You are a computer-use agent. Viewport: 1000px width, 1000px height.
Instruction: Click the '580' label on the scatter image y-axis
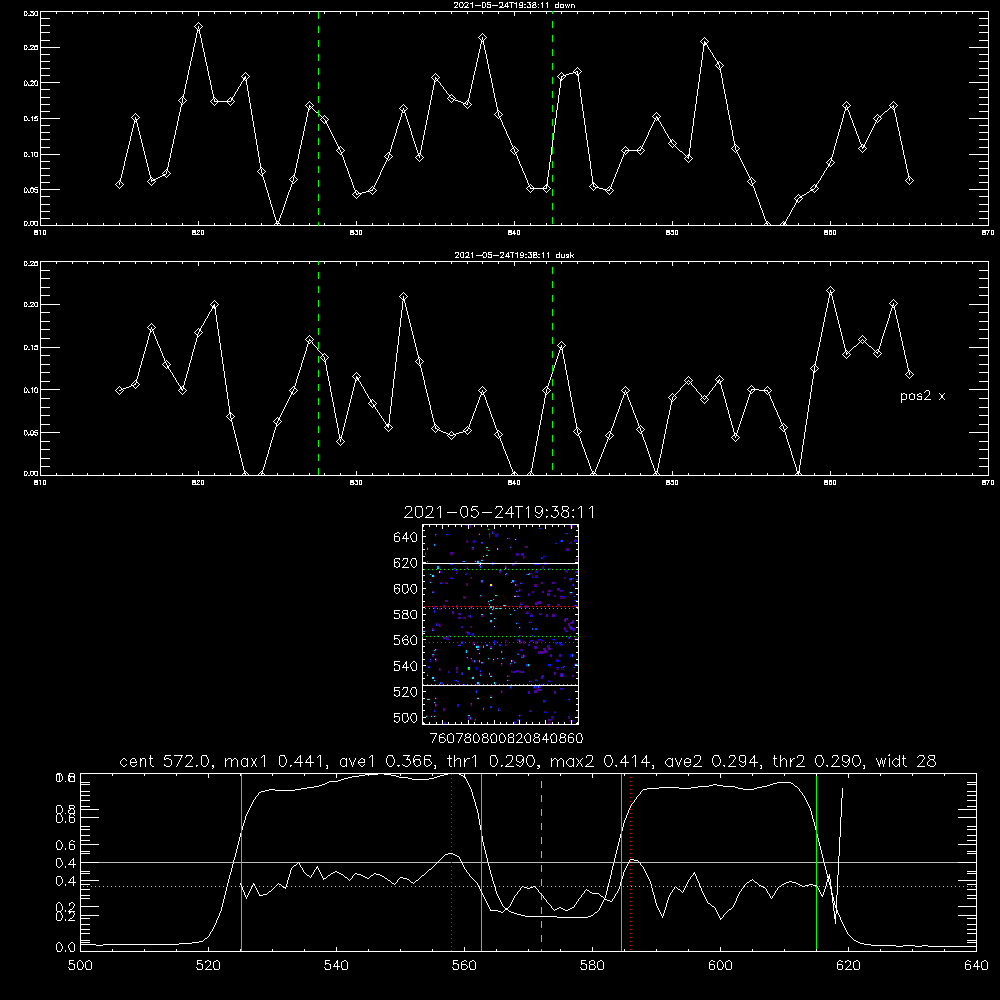406,615
